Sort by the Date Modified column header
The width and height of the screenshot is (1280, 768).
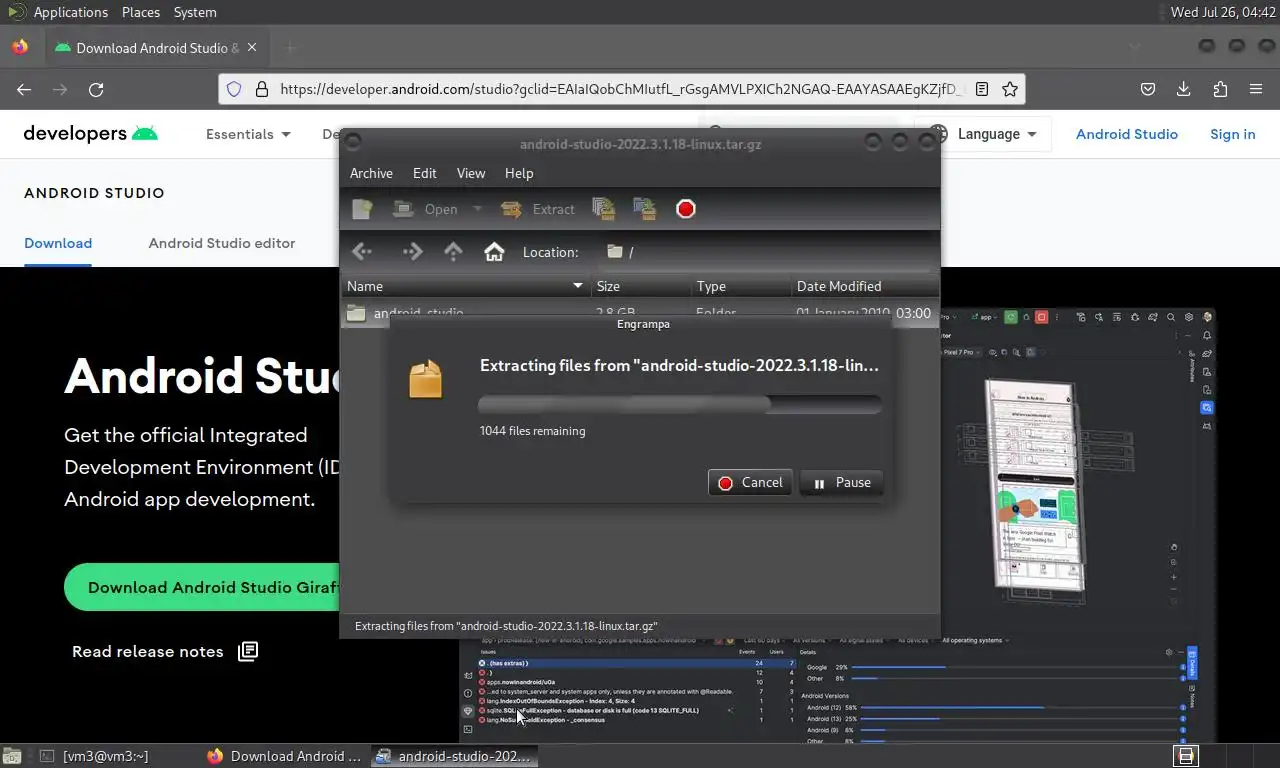(865, 286)
